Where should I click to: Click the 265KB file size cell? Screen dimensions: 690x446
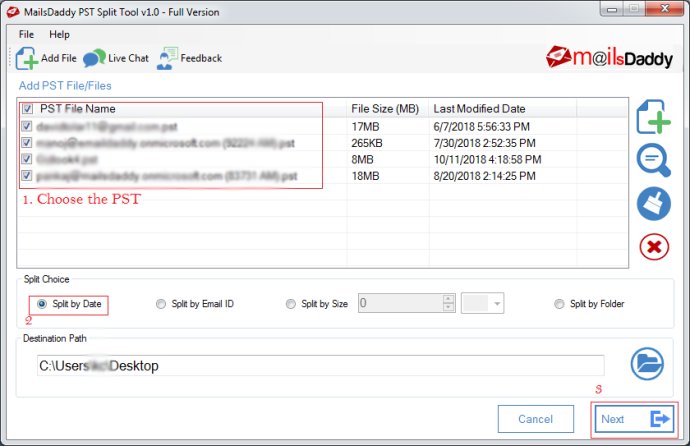point(367,143)
